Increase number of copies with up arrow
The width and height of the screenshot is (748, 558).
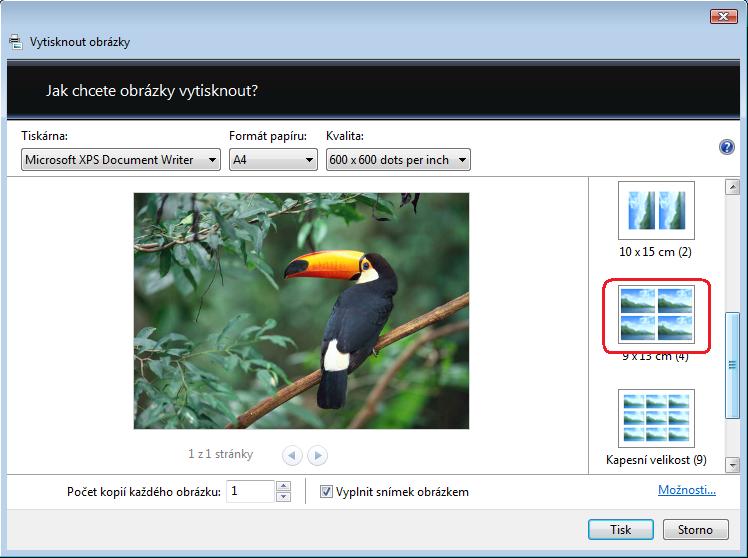[283, 486]
